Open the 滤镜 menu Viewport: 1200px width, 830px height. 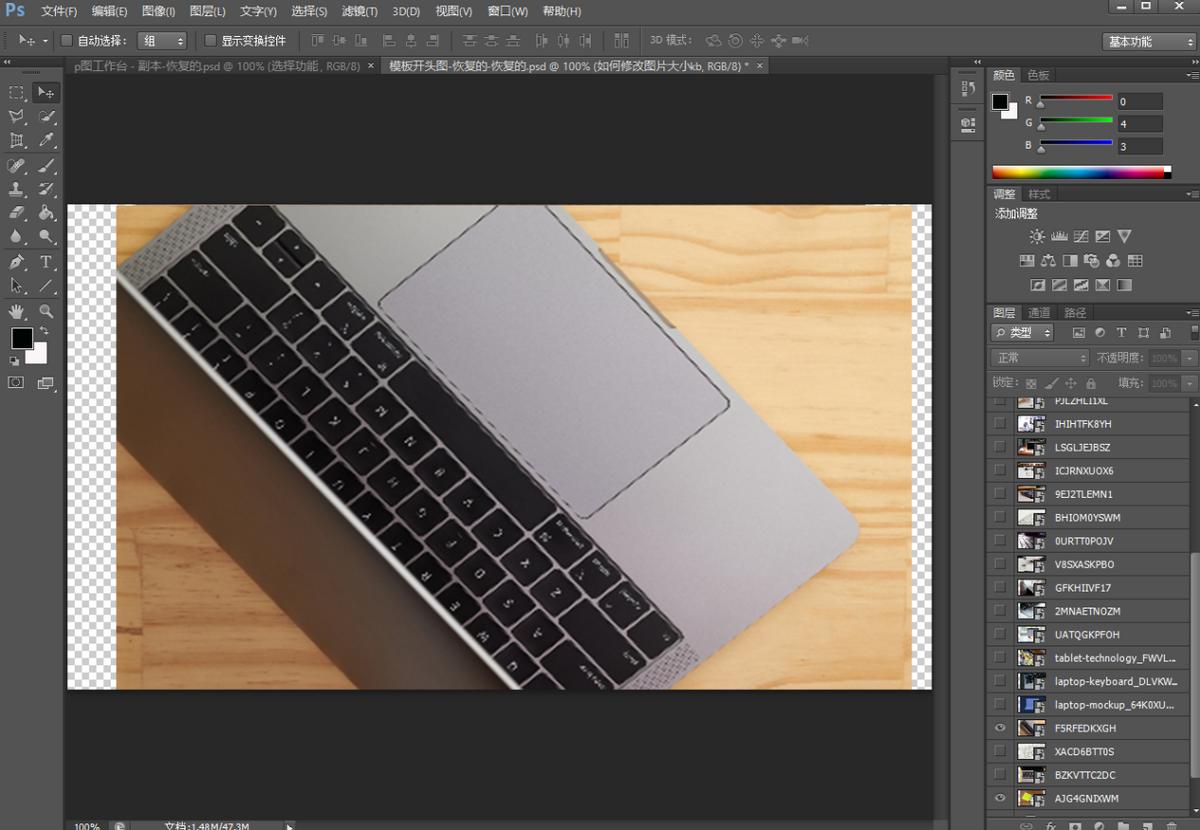[359, 11]
